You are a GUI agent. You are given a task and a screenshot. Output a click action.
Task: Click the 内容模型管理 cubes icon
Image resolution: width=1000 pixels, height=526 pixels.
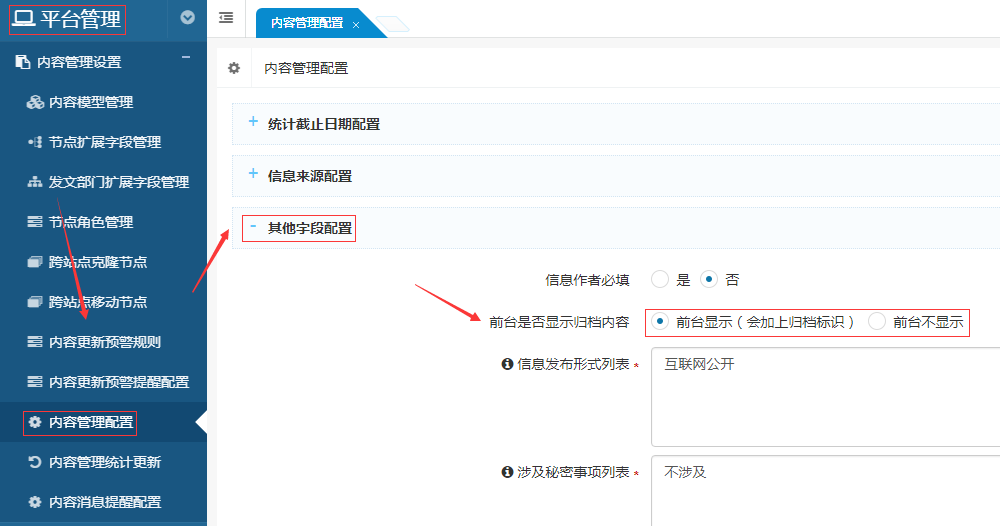(35, 102)
